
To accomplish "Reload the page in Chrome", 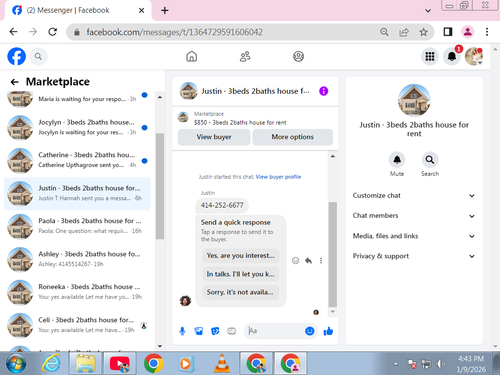I will (x=52, y=32).
